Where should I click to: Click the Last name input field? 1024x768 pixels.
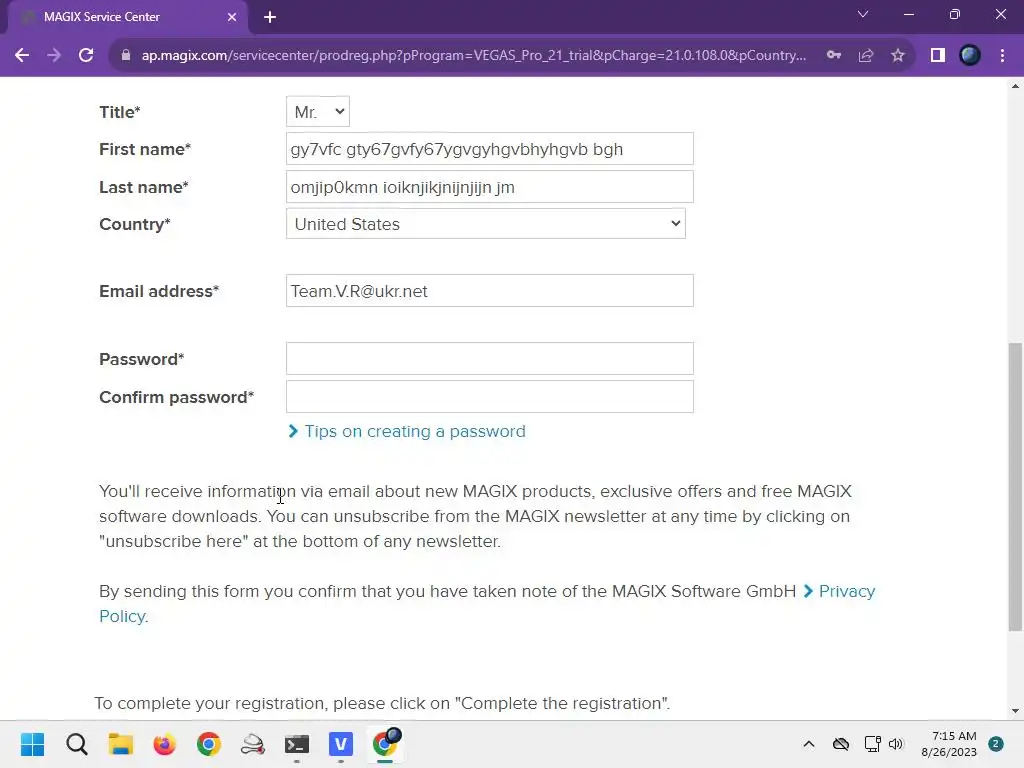tap(490, 187)
